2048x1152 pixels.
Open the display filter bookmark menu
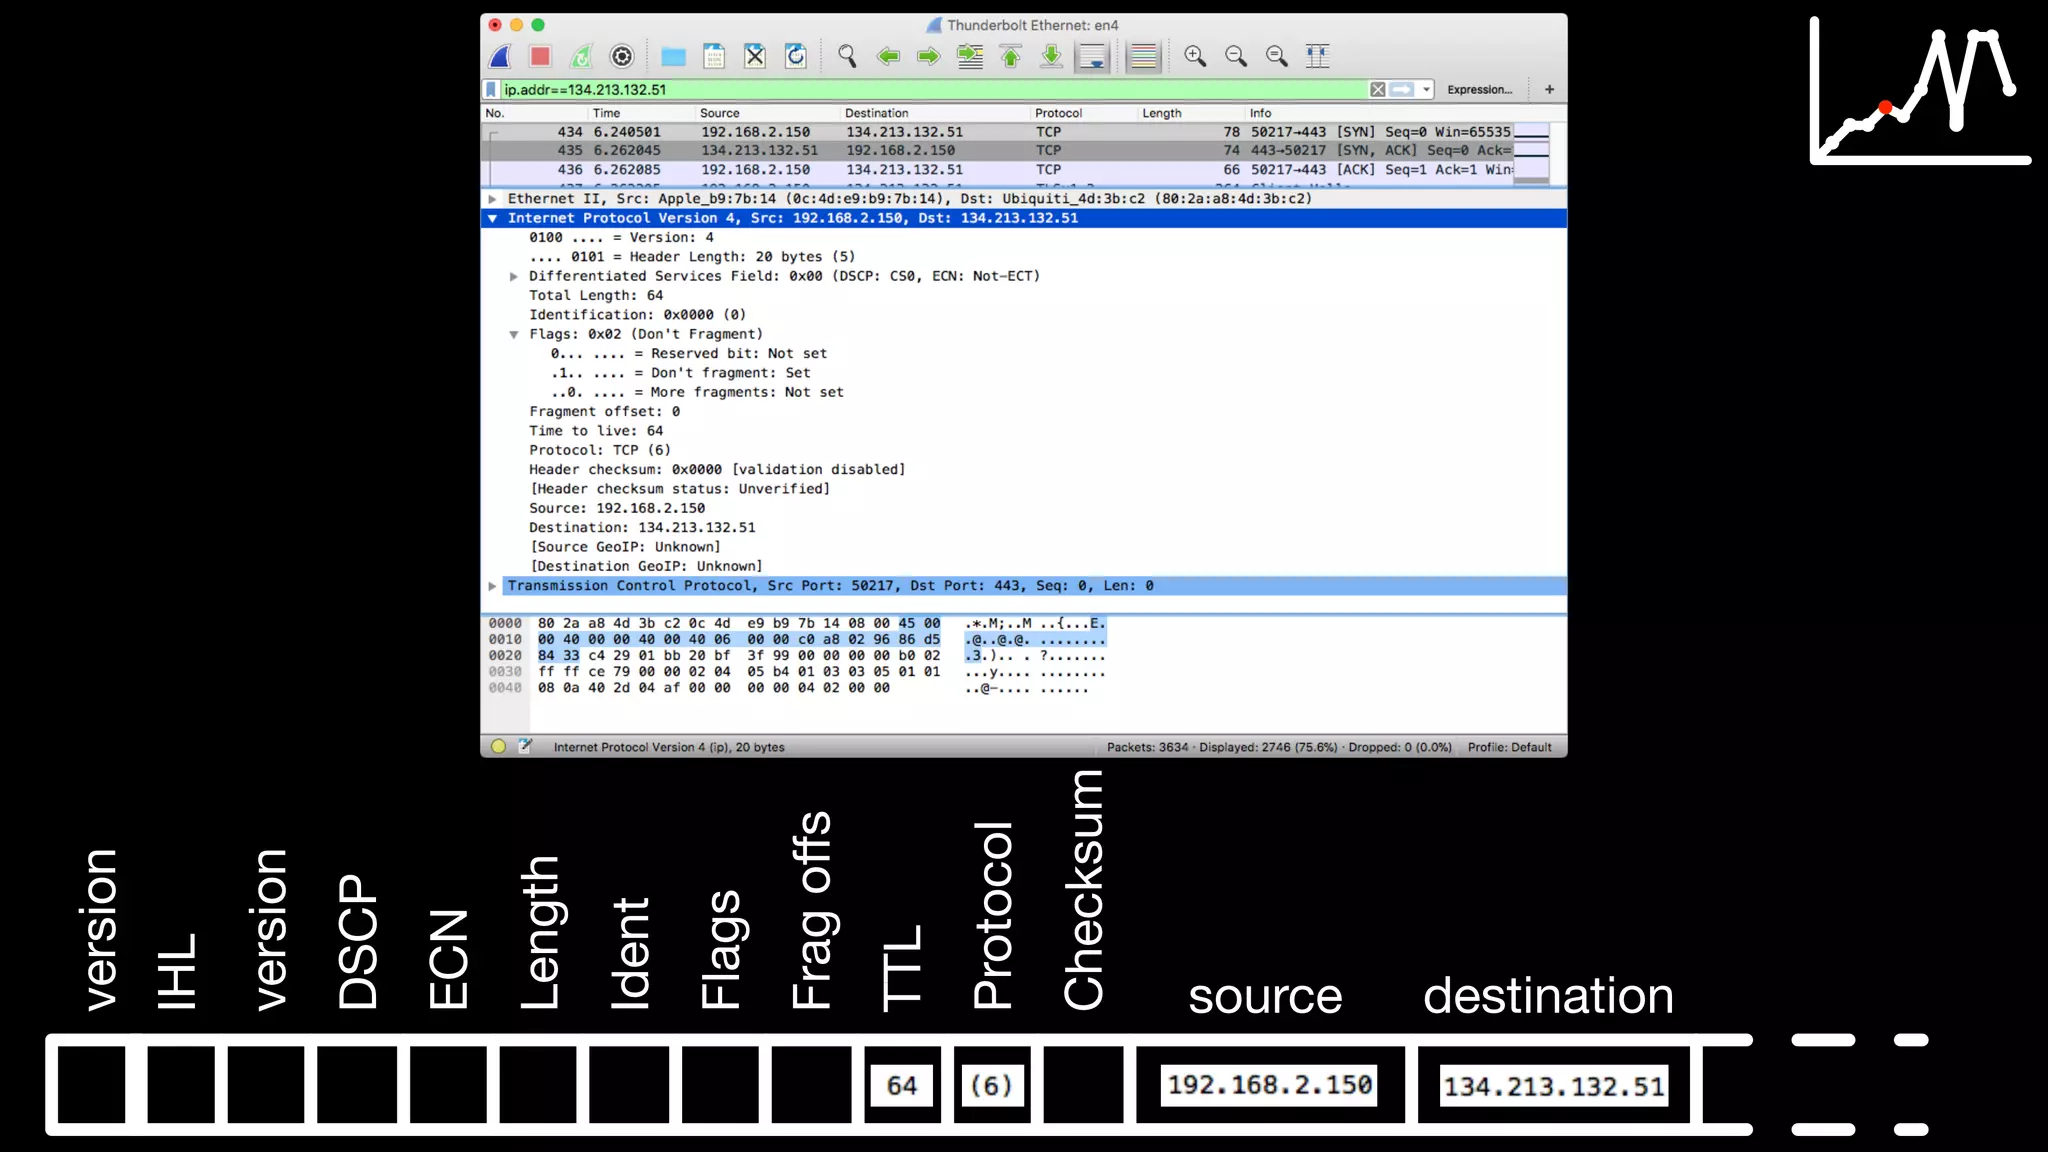pos(491,89)
